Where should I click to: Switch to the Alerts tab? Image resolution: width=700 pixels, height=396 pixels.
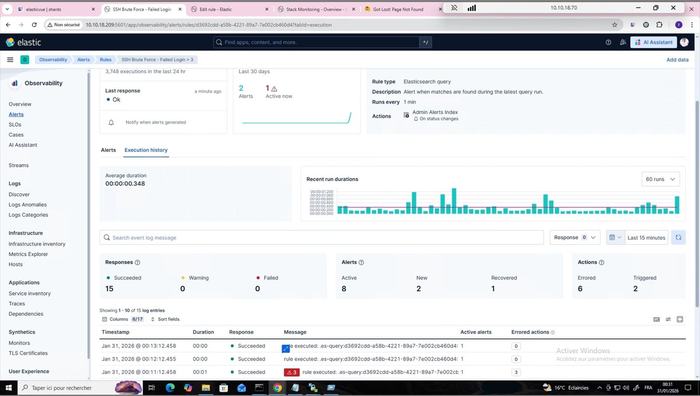pos(108,150)
